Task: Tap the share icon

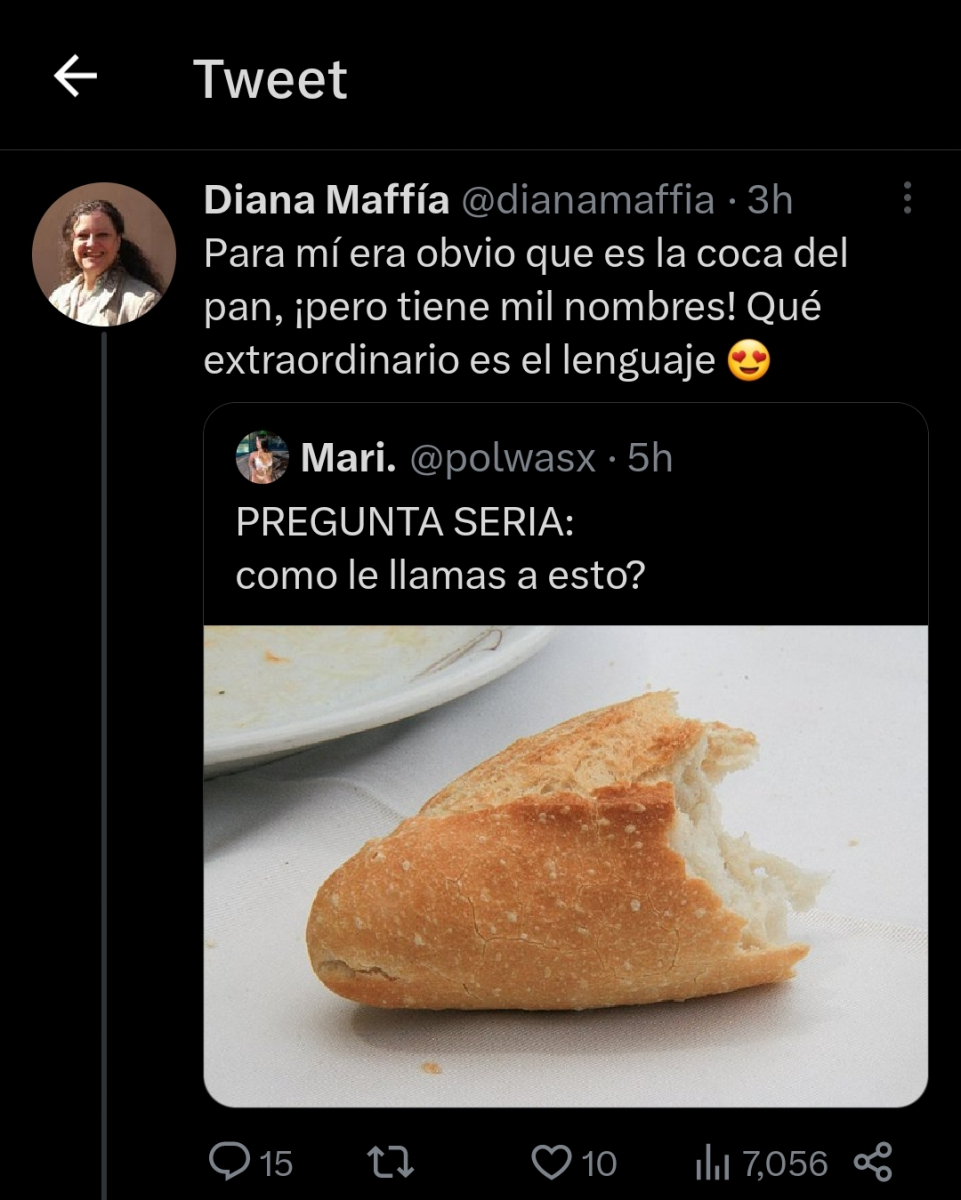Action: point(872,1162)
